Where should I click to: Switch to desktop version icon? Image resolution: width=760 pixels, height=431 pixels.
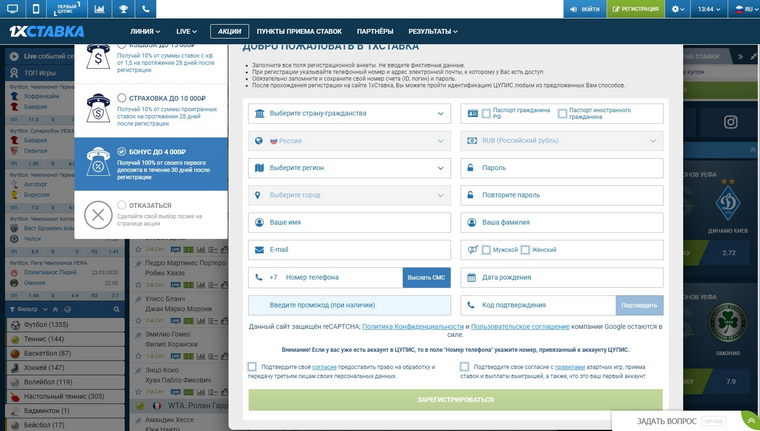12,9
